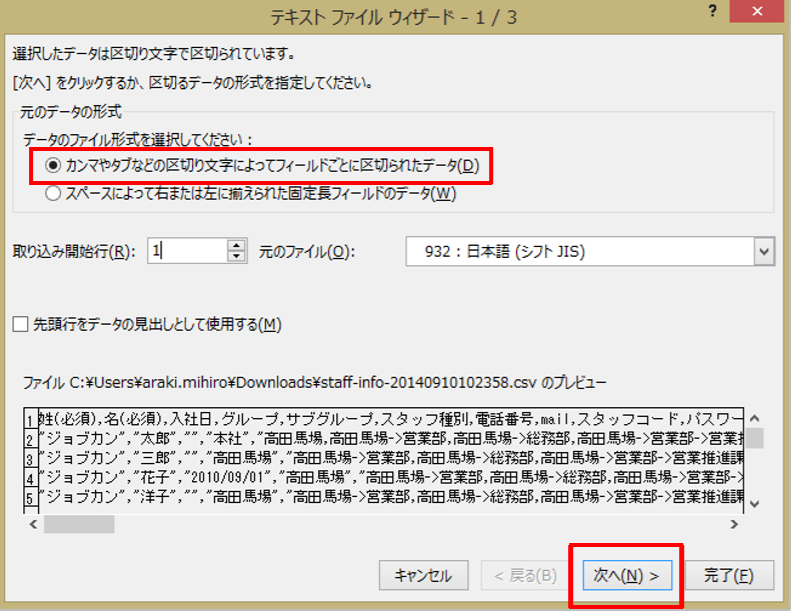Click the preview's vertical scroll up arrow
Screen dimensions: 791x612
[756, 418]
